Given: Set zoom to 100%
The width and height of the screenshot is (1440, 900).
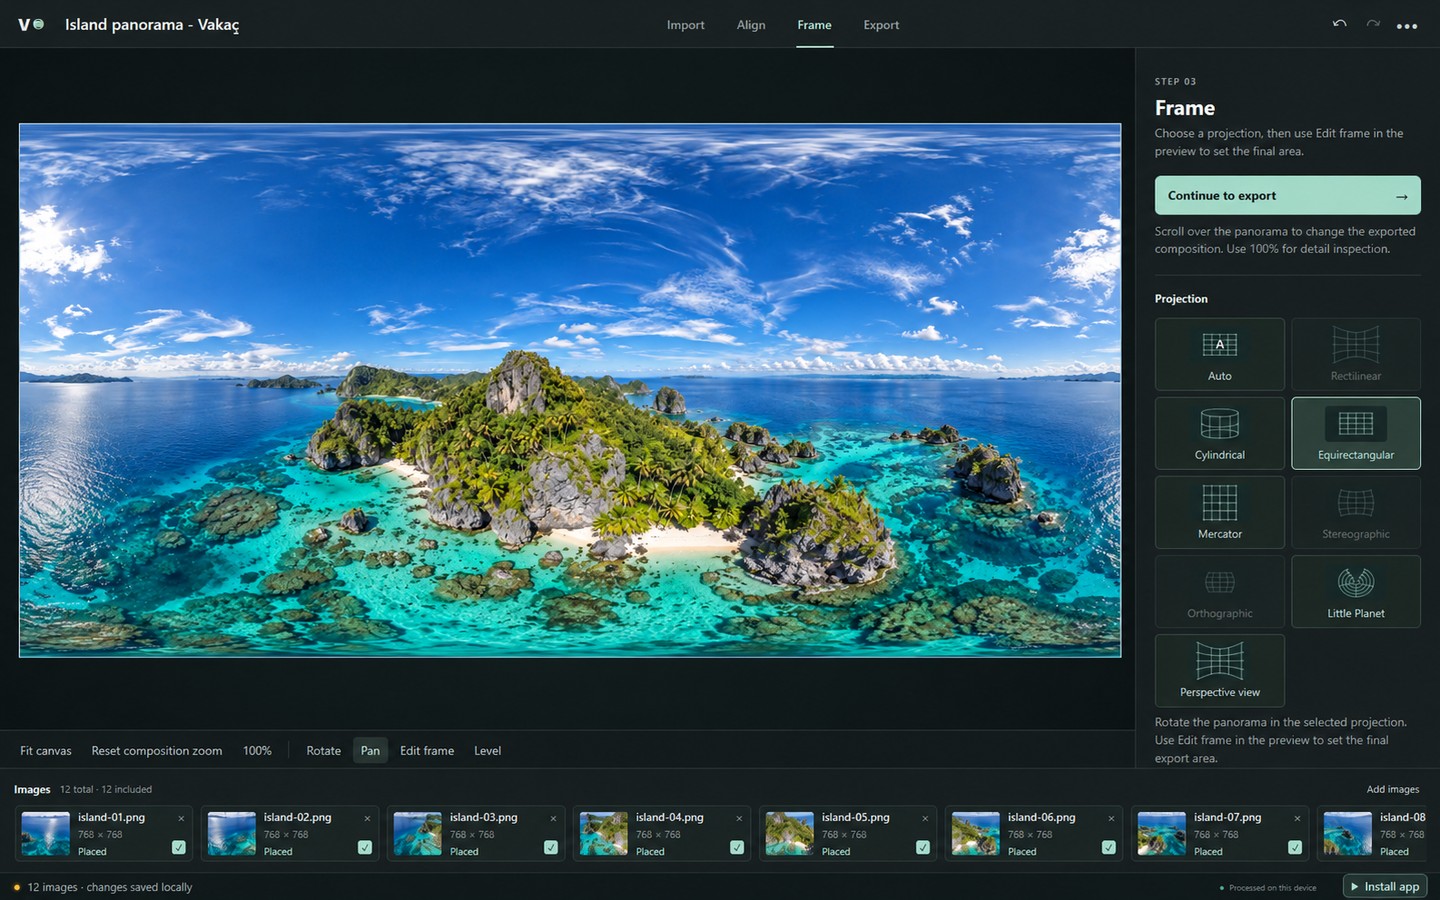Looking at the screenshot, I should (257, 750).
